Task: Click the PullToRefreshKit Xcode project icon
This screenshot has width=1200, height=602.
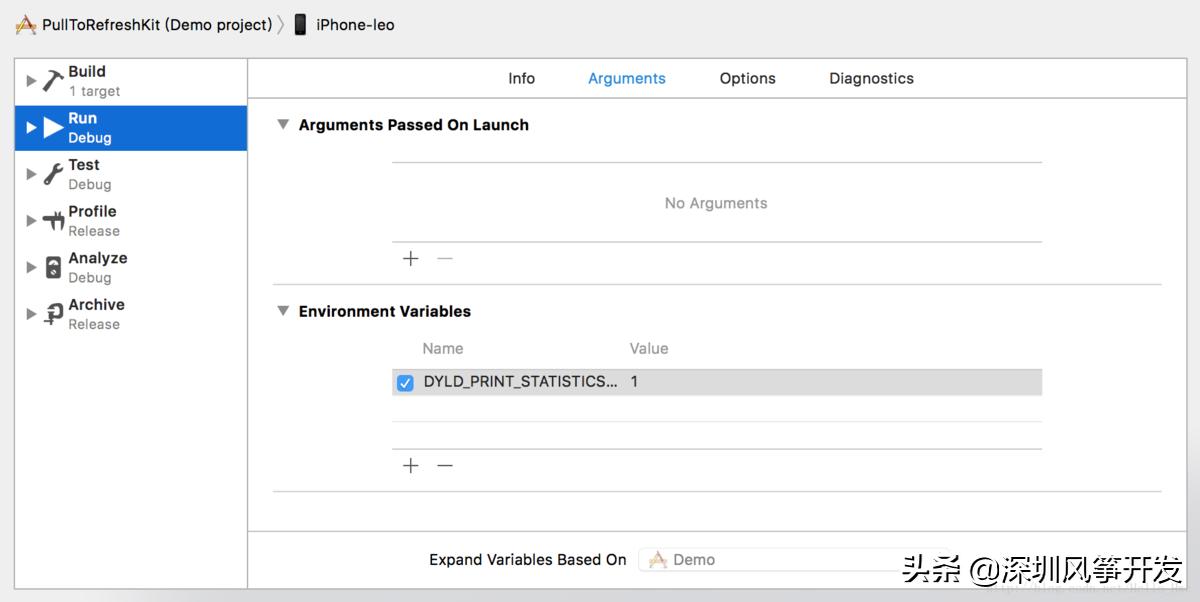Action: pos(26,25)
